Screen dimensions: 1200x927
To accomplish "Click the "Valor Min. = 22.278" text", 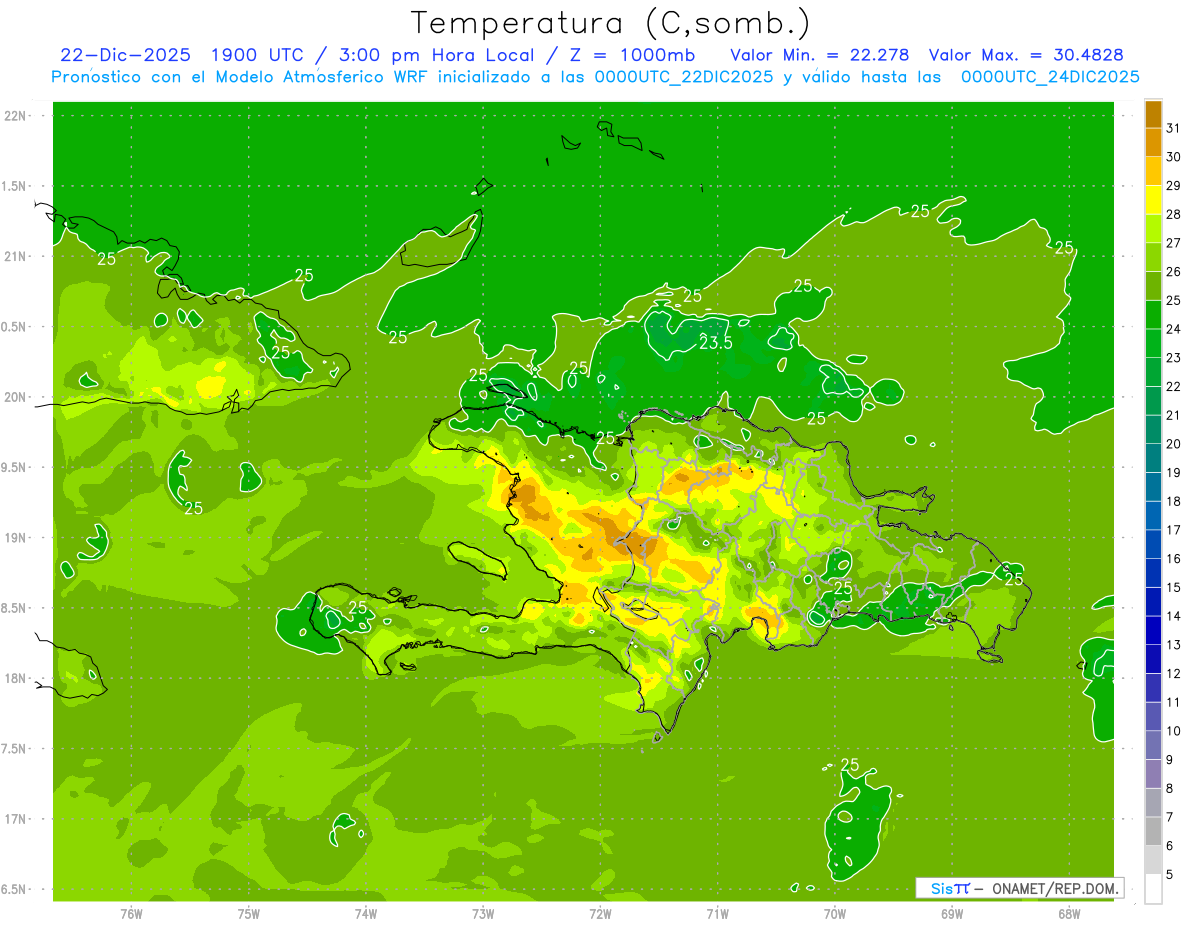I will point(820,55).
